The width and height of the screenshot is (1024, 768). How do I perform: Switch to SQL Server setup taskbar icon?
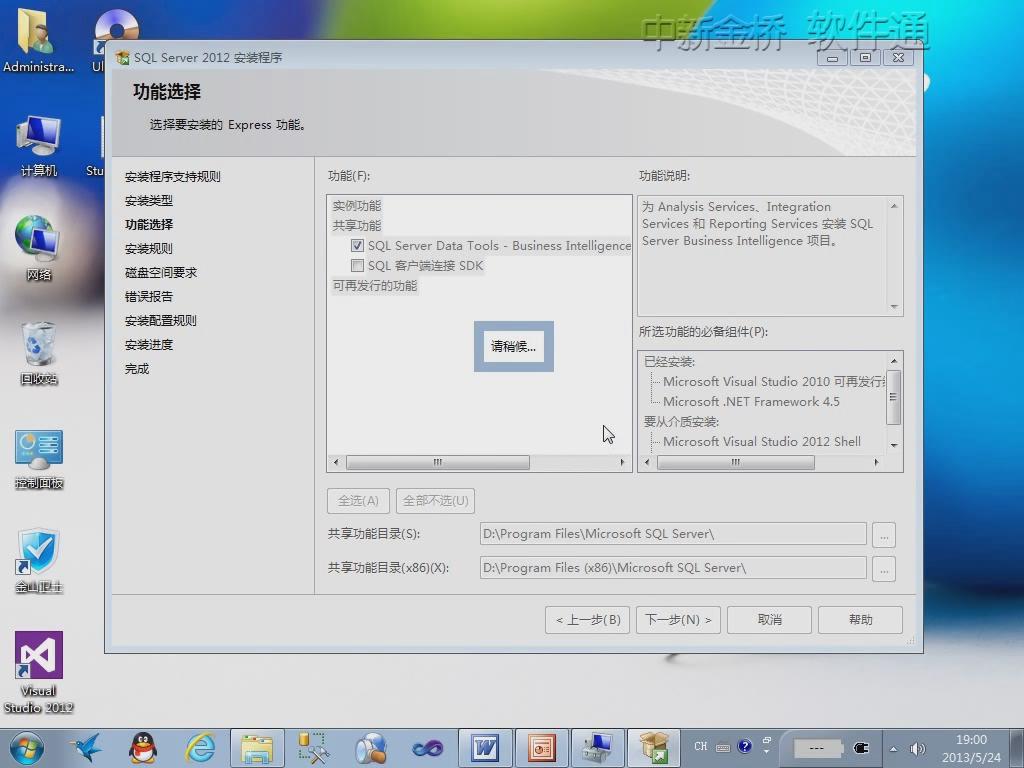click(654, 748)
